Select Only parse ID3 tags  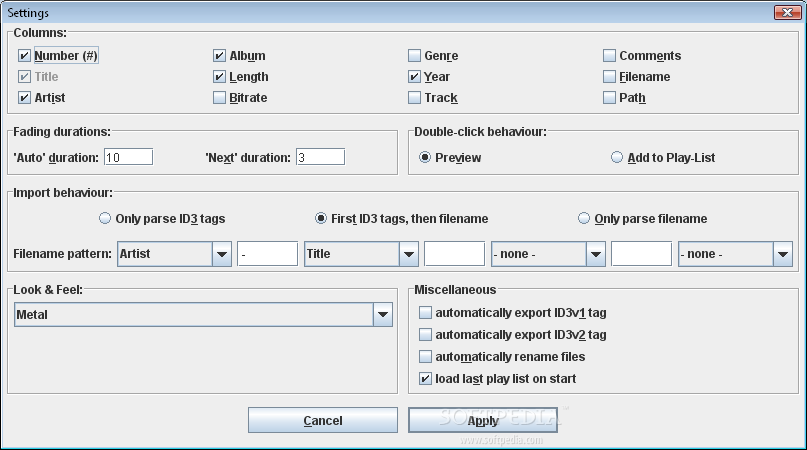(104, 218)
